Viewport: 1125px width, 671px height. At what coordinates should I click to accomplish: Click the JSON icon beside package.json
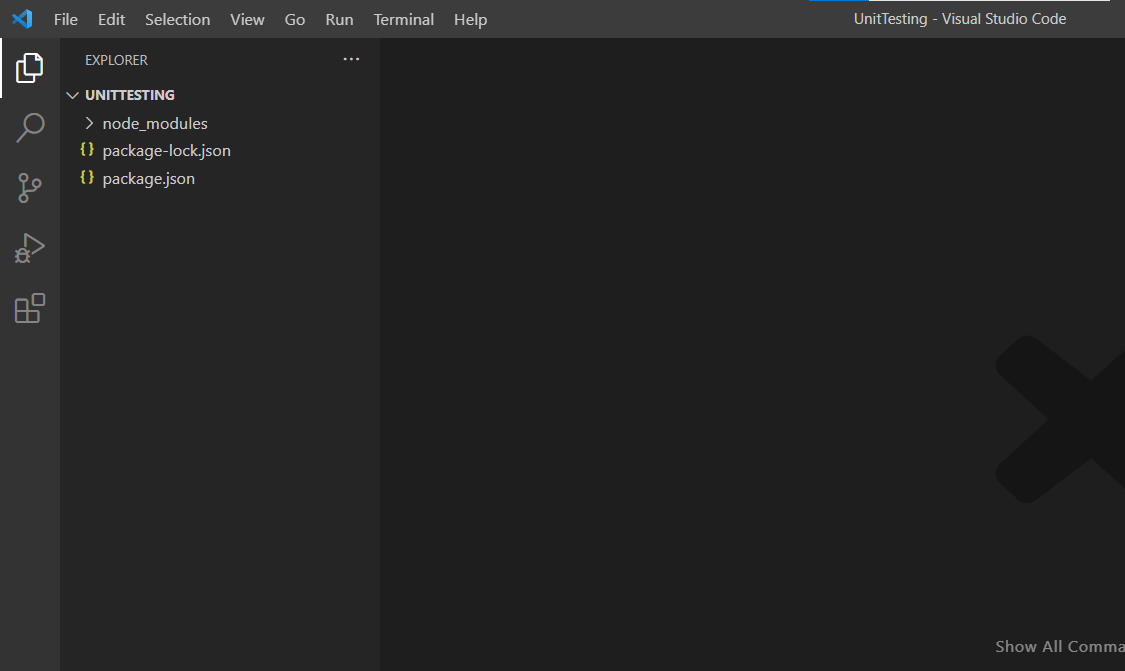87,178
